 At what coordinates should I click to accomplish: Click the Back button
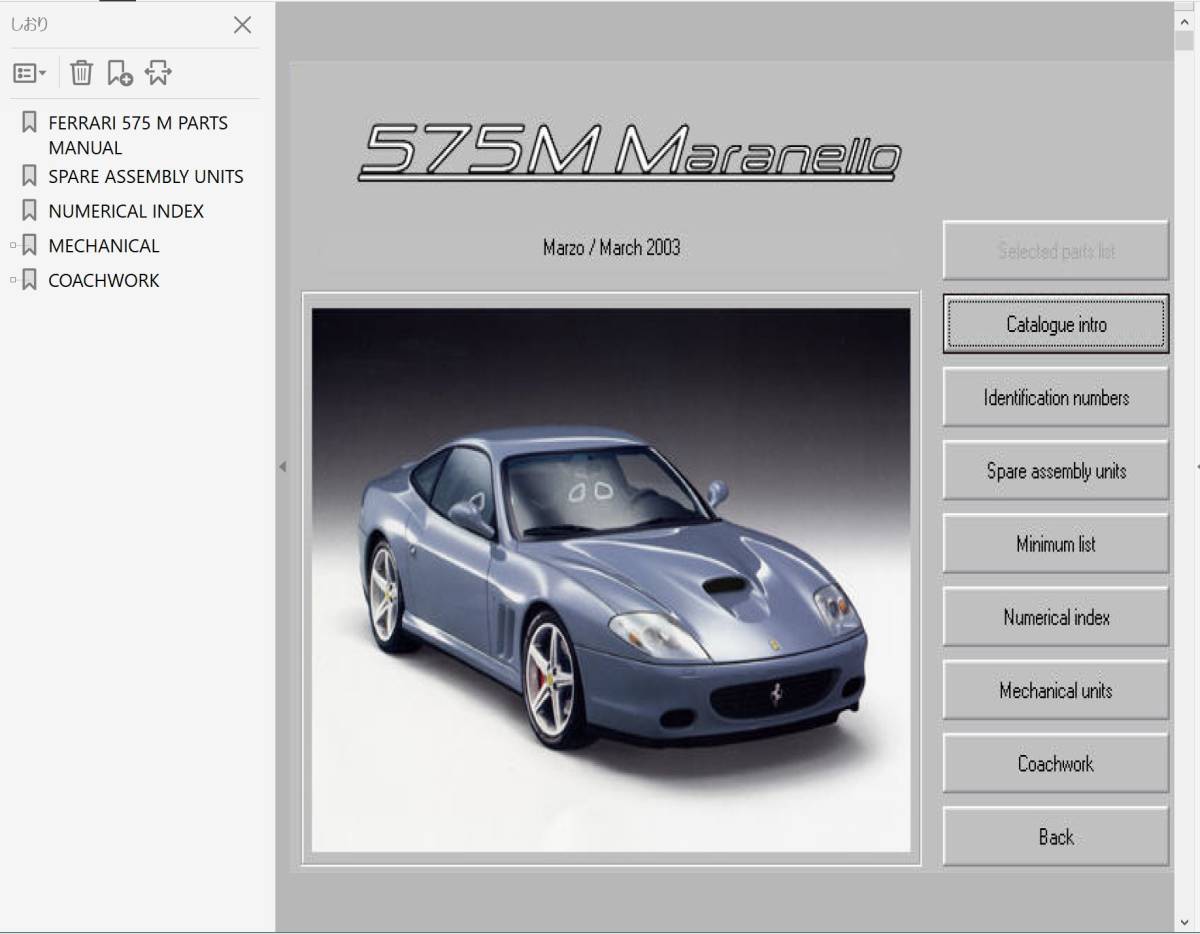point(1056,837)
